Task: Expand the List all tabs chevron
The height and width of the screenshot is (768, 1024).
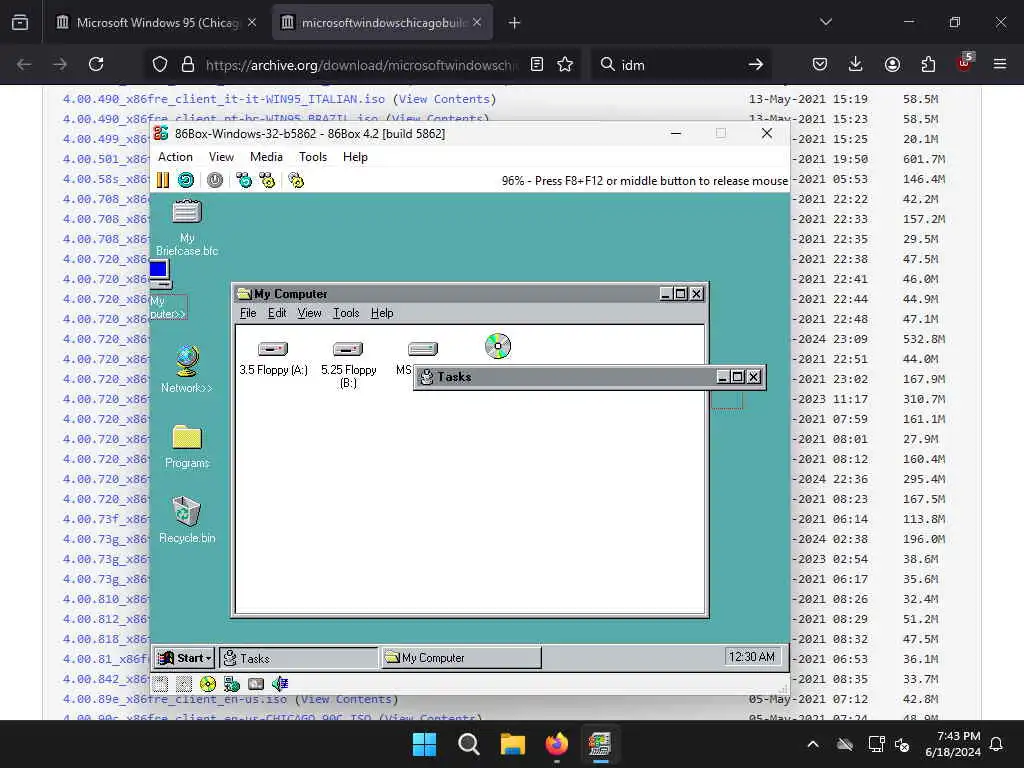Action: [x=826, y=22]
